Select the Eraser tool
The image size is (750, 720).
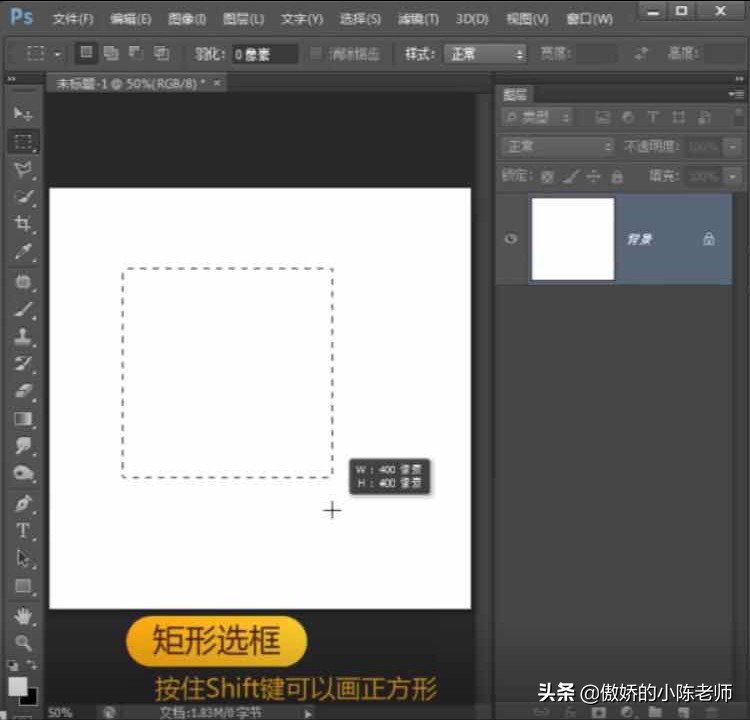(x=22, y=391)
